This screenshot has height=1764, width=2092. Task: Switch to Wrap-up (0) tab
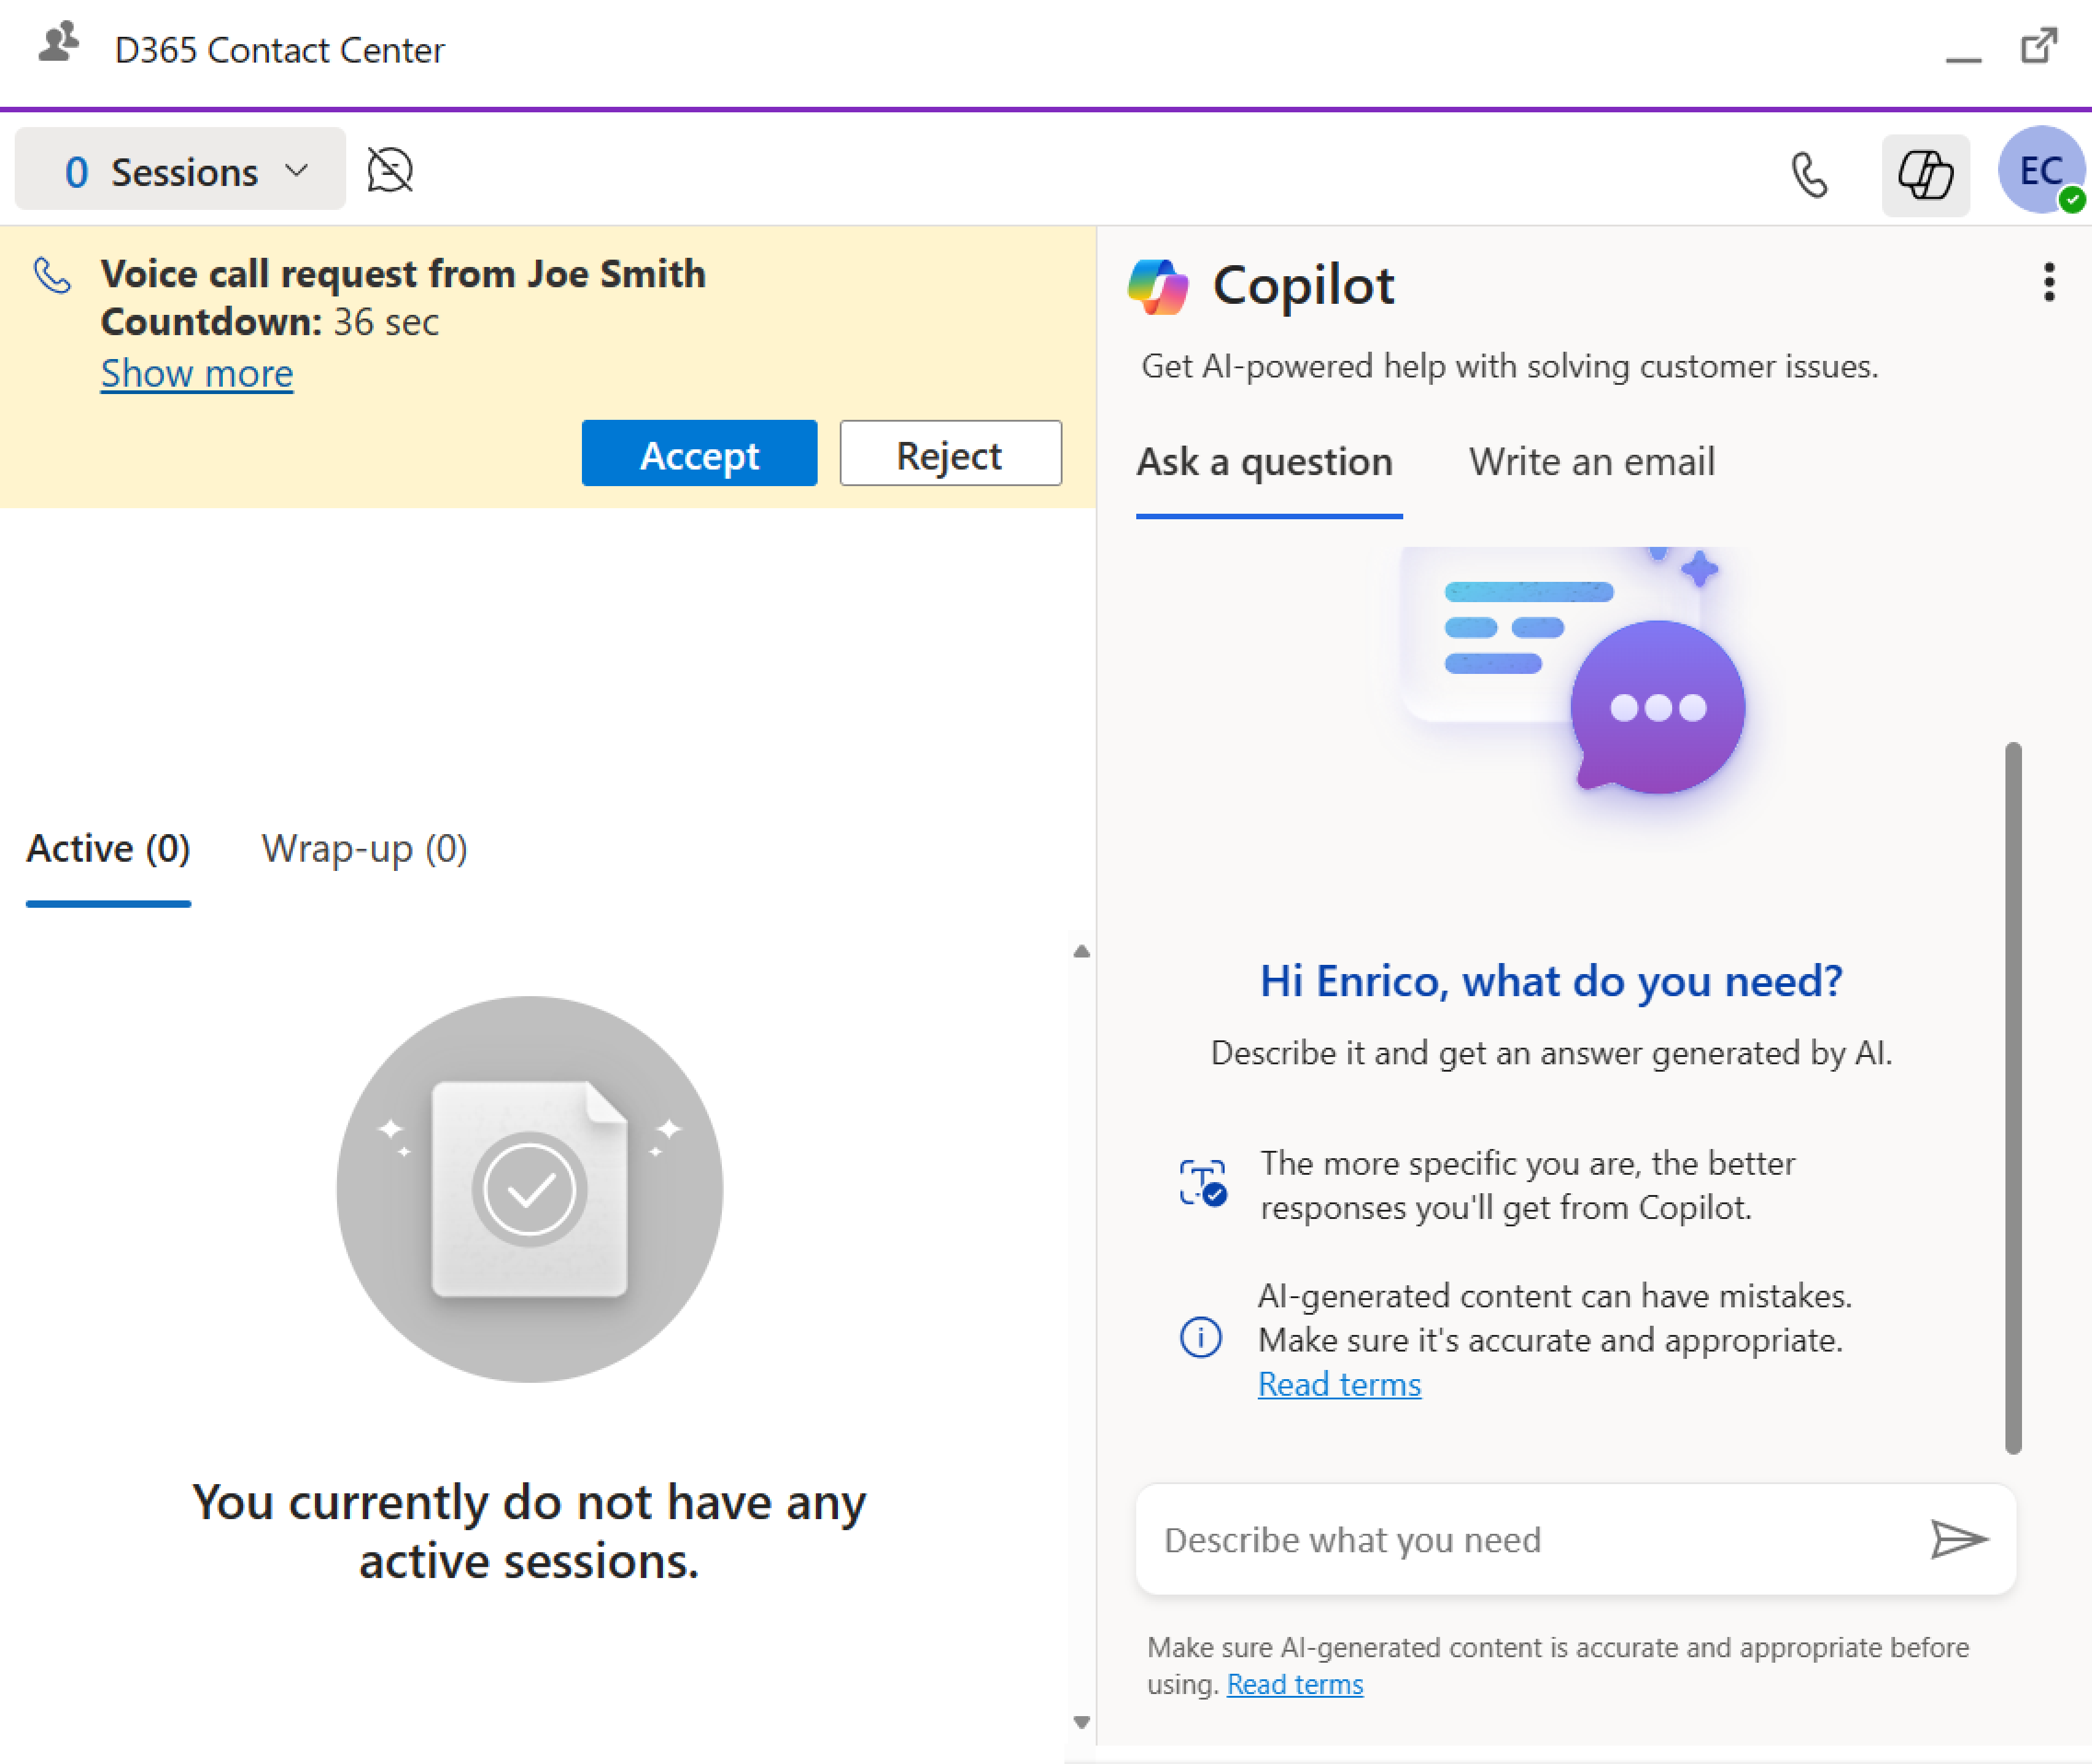coord(364,849)
